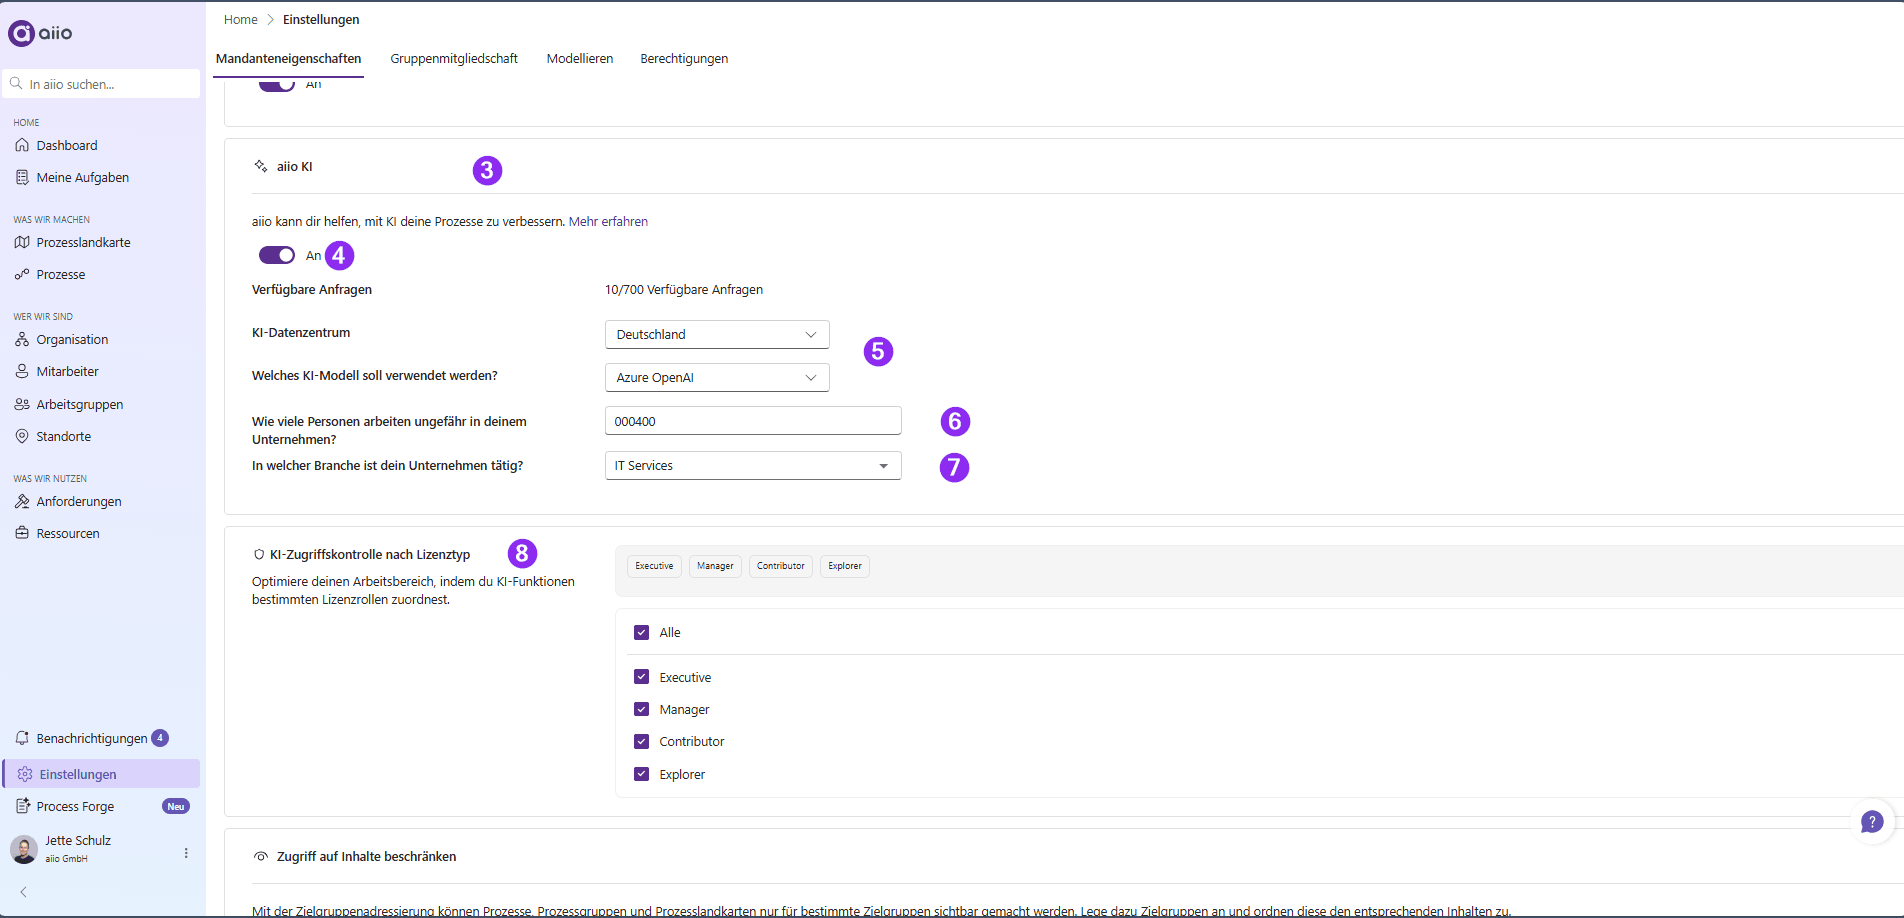1904x918 pixels.
Task: Switch to the Modellieren tab
Action: tap(580, 59)
